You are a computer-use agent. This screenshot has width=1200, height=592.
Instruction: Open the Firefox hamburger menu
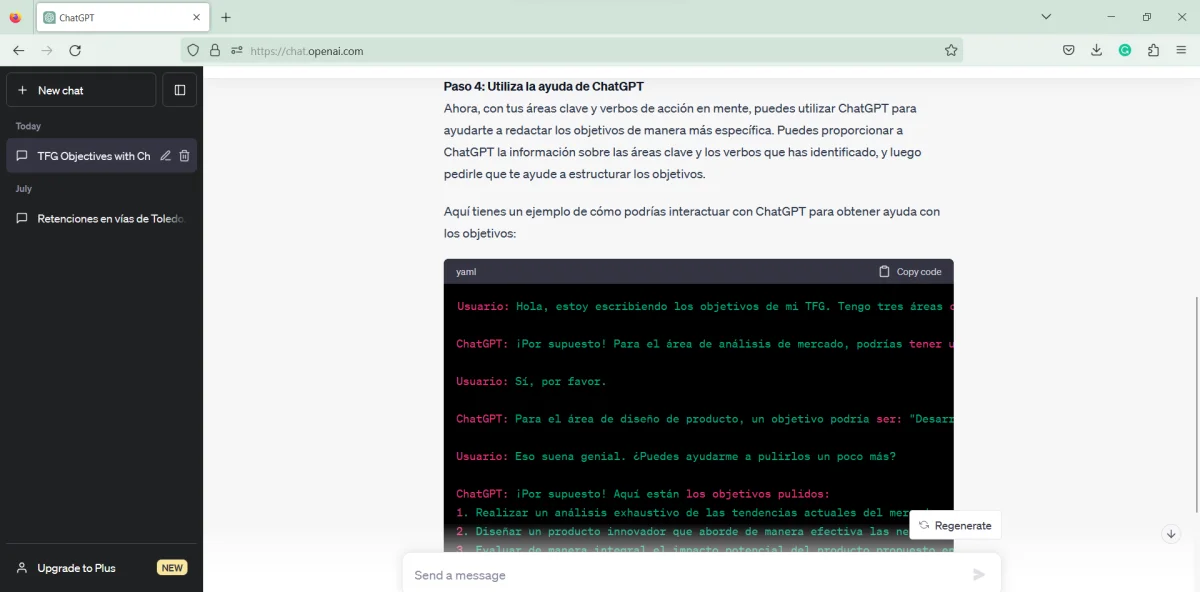pyautogui.click(x=1181, y=50)
